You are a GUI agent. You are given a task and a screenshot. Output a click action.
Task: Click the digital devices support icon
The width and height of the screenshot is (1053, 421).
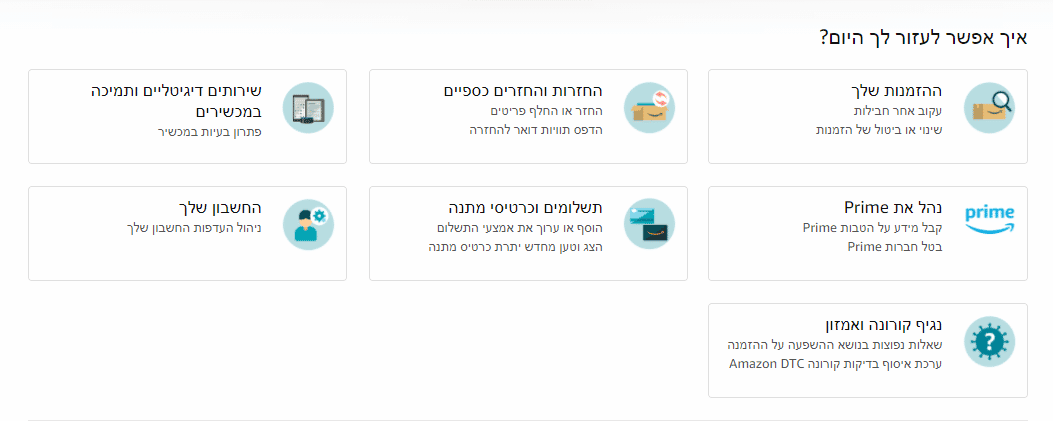tap(308, 107)
